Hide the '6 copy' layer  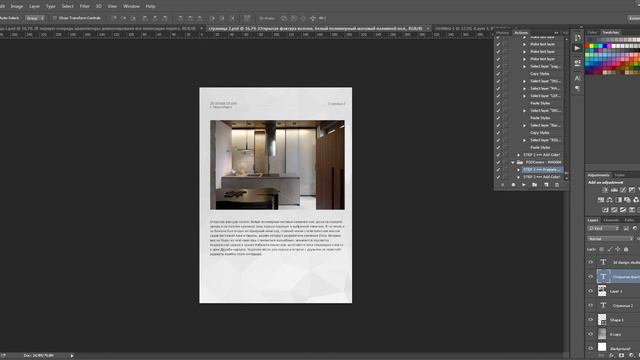[x=591, y=334]
